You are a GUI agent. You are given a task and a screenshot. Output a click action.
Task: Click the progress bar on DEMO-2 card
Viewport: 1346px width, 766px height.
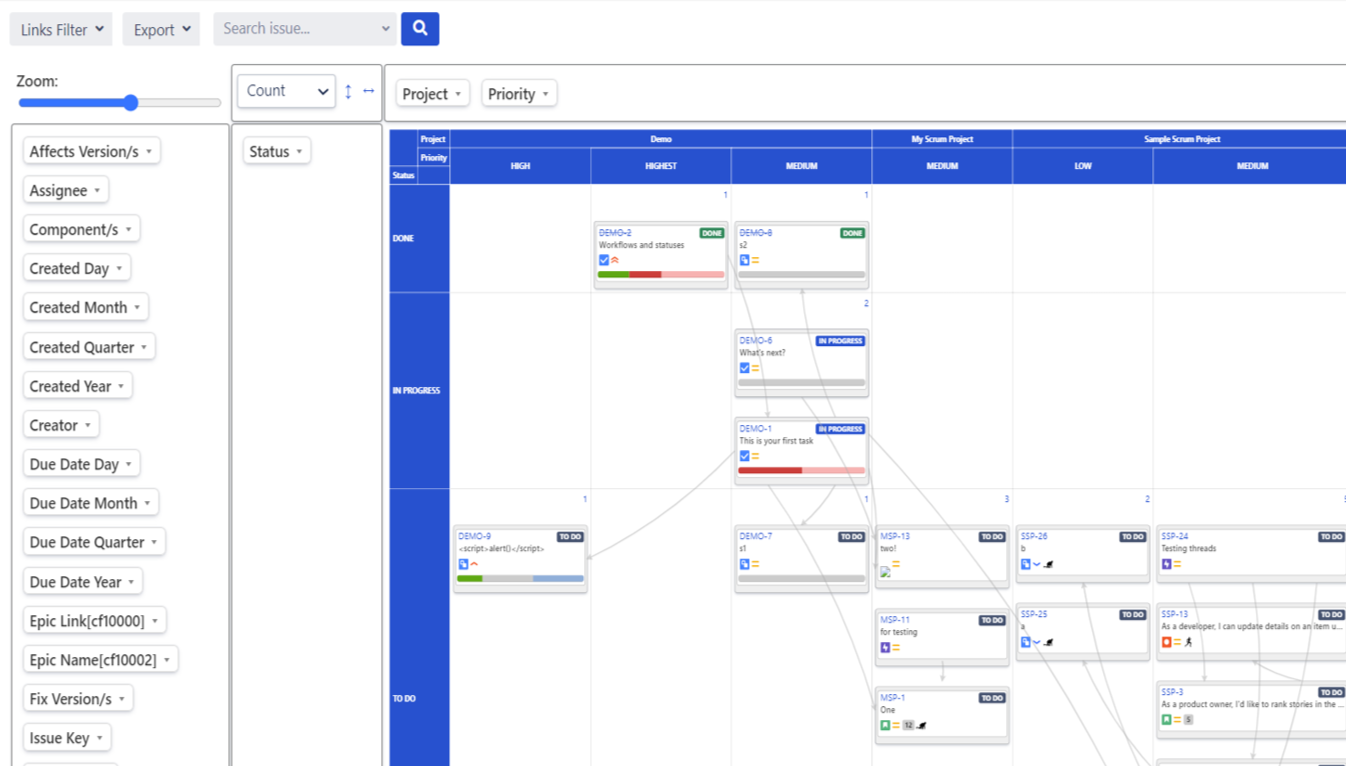click(661, 274)
